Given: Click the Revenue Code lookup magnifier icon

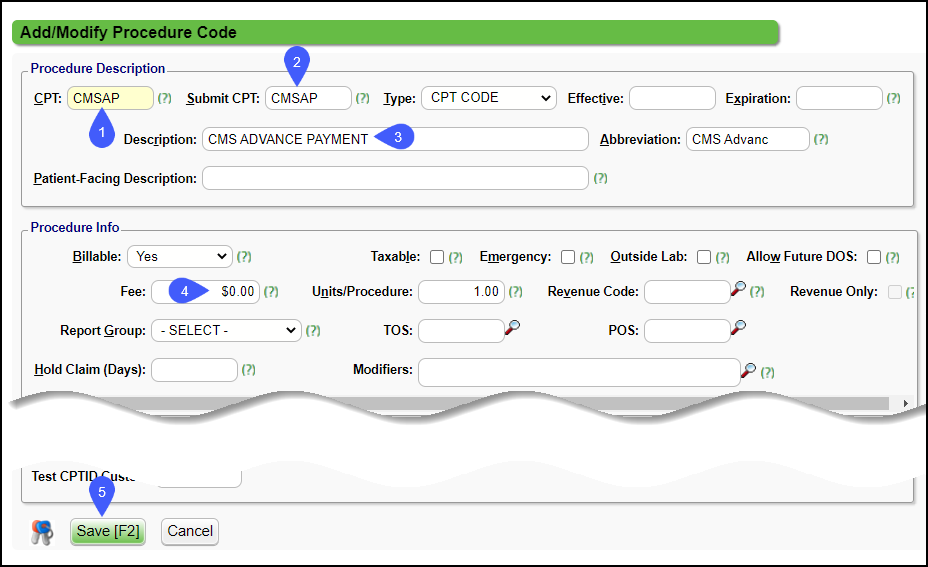Looking at the screenshot, I should (x=739, y=290).
